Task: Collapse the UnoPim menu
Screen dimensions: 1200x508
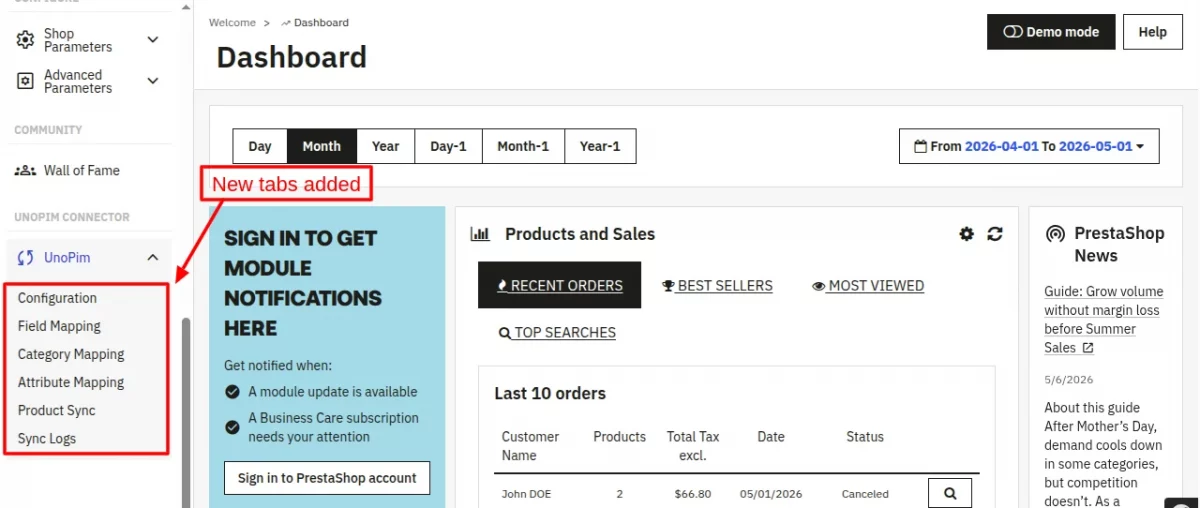Action: [153, 258]
